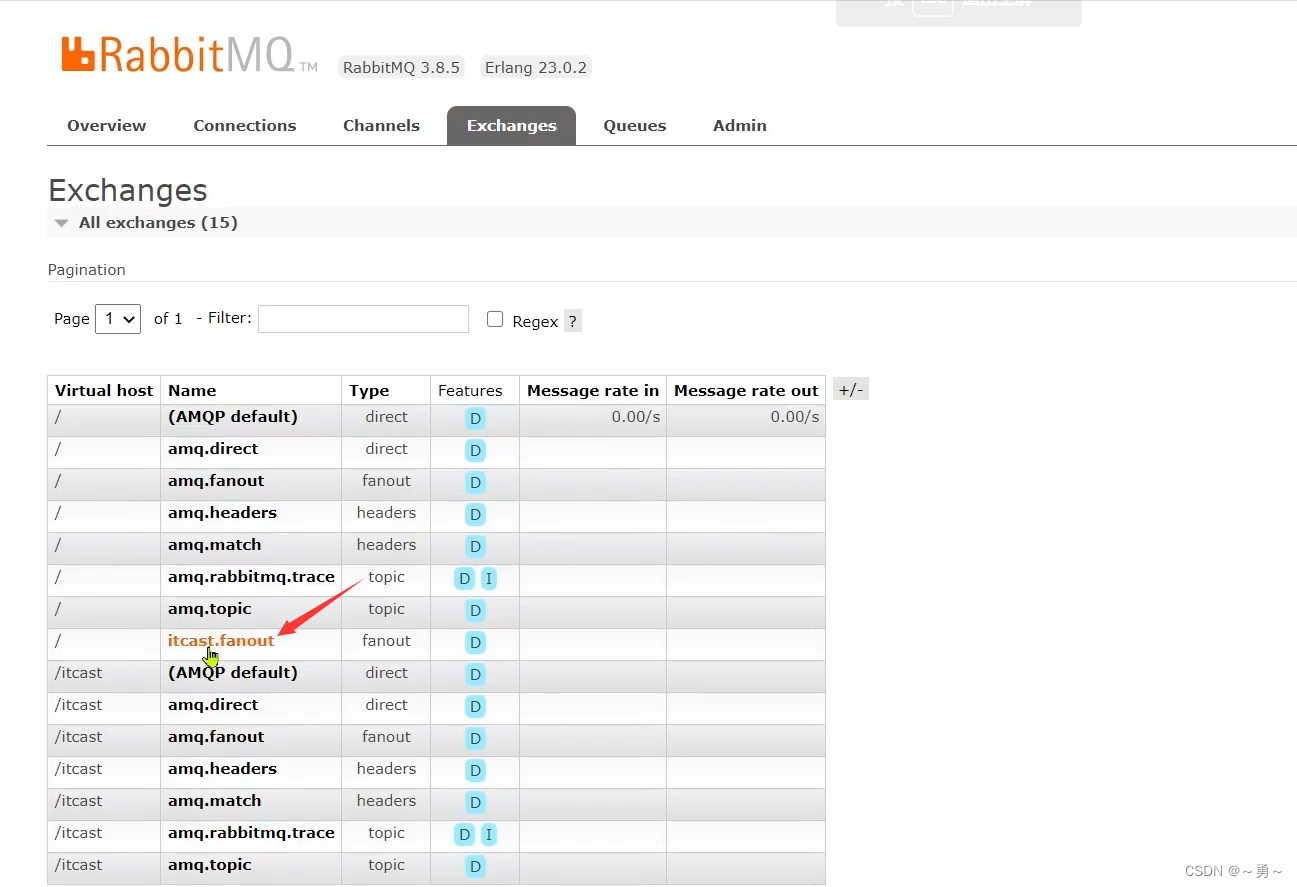Click the RabbitMQ 3.8.5 version label
The height and width of the screenshot is (887, 1297).
[401, 67]
